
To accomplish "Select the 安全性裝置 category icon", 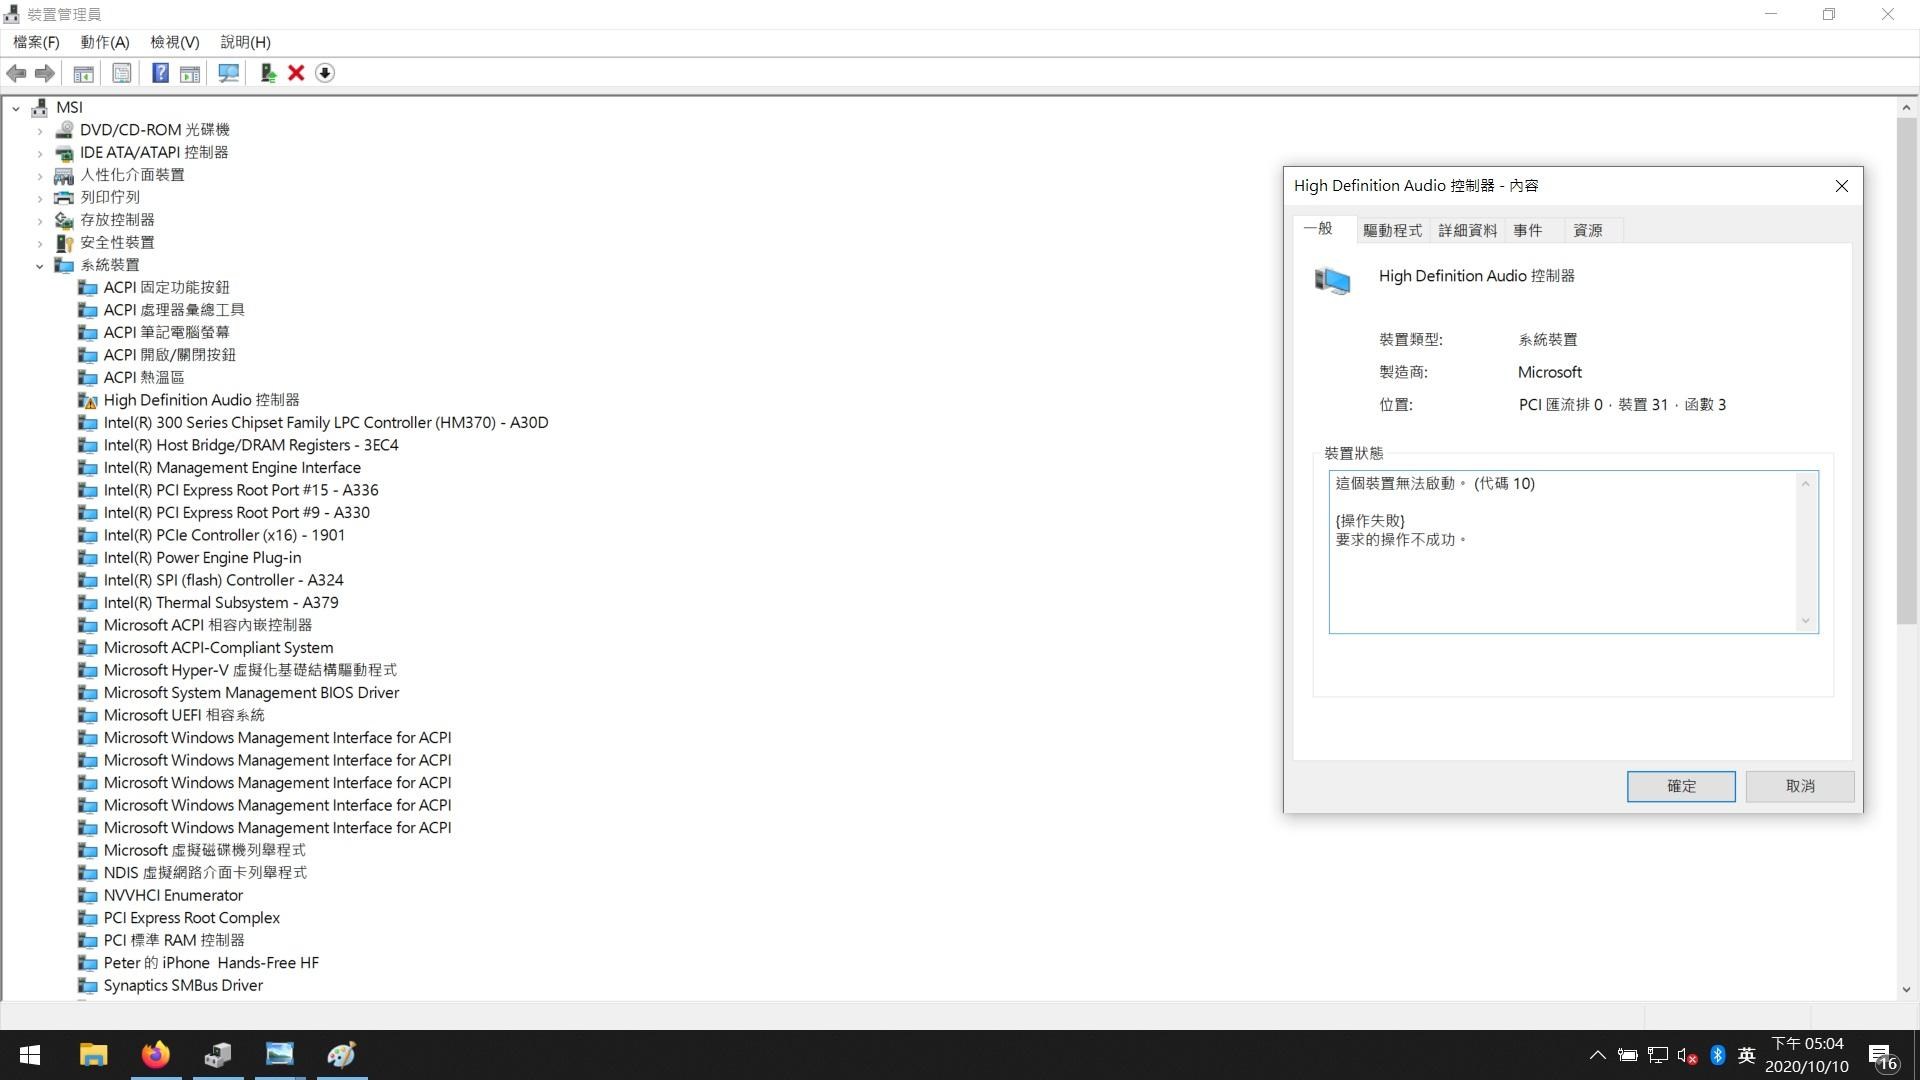I will [x=64, y=243].
